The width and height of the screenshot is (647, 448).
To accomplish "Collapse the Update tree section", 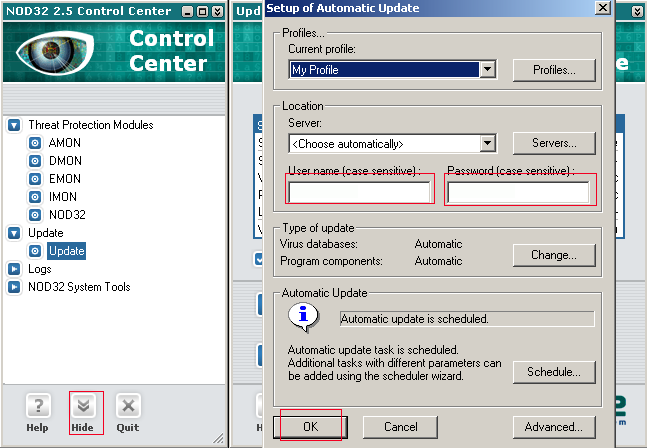I will point(14,233).
